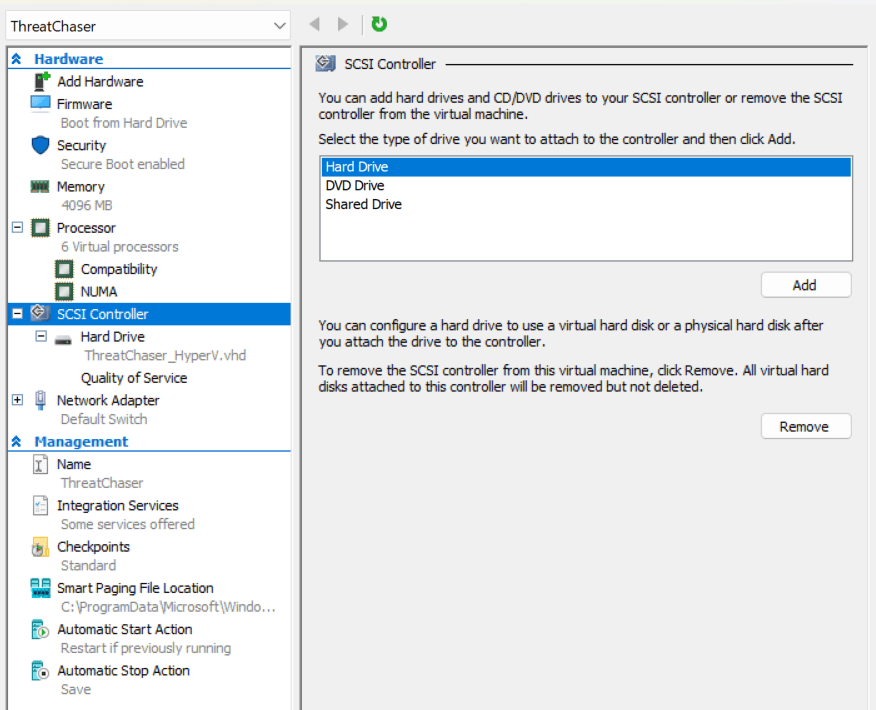This screenshot has width=876, height=710.
Task: Select Shared Drive in the drive type list
Action: tap(363, 204)
